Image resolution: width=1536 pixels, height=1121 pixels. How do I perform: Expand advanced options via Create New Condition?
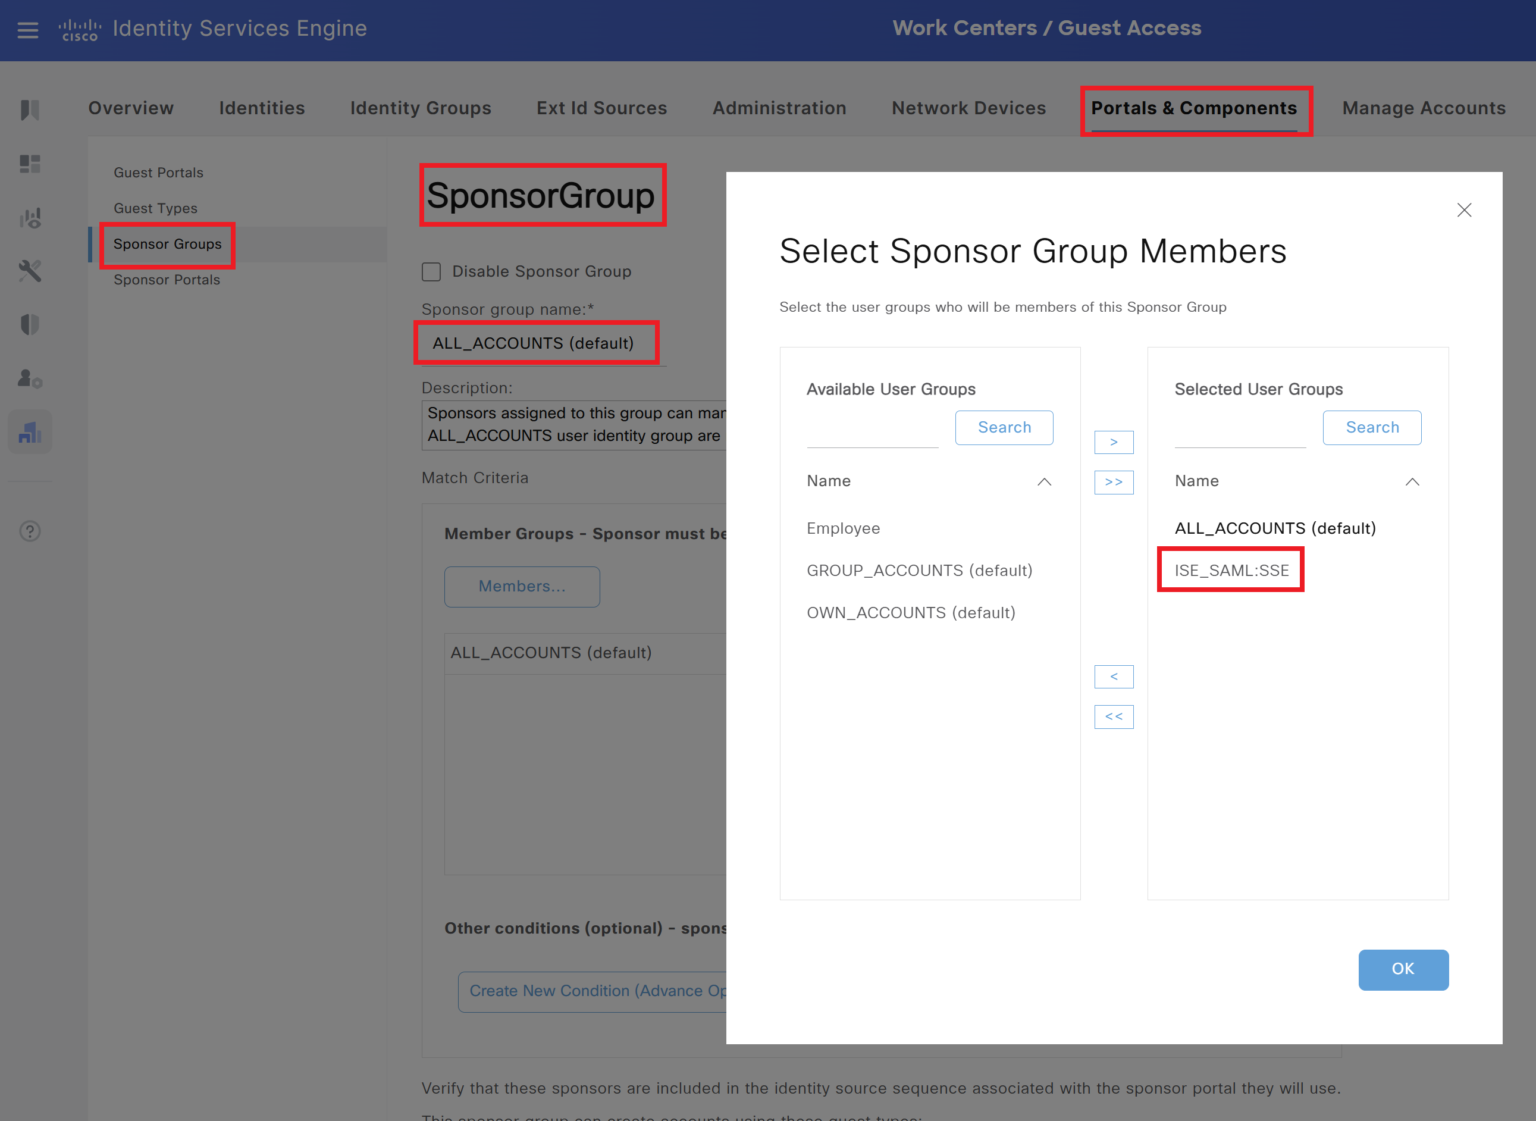click(x=602, y=991)
